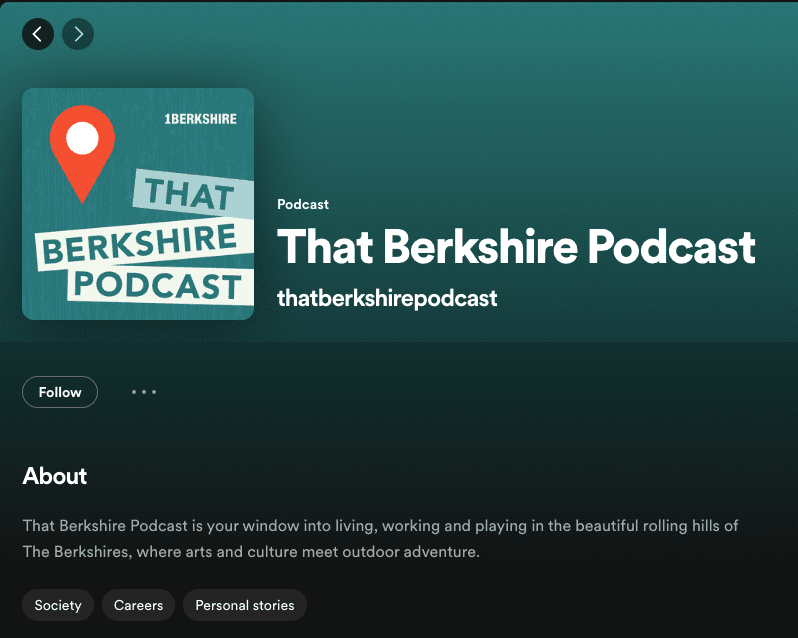This screenshot has width=798, height=638.
Task: Select the Society category tag
Action: click(58, 605)
